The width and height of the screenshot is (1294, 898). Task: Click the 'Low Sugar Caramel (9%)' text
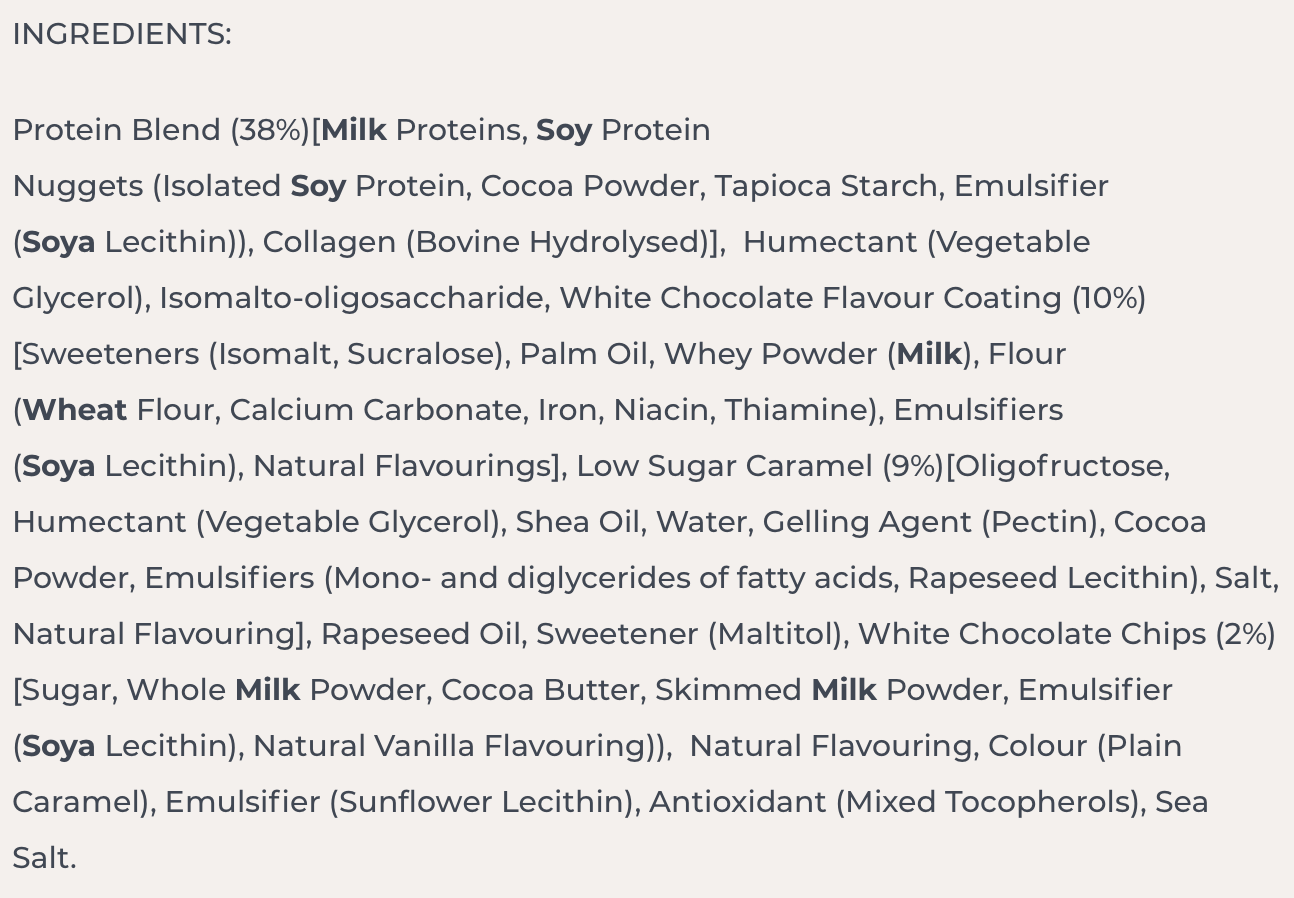coord(759,467)
